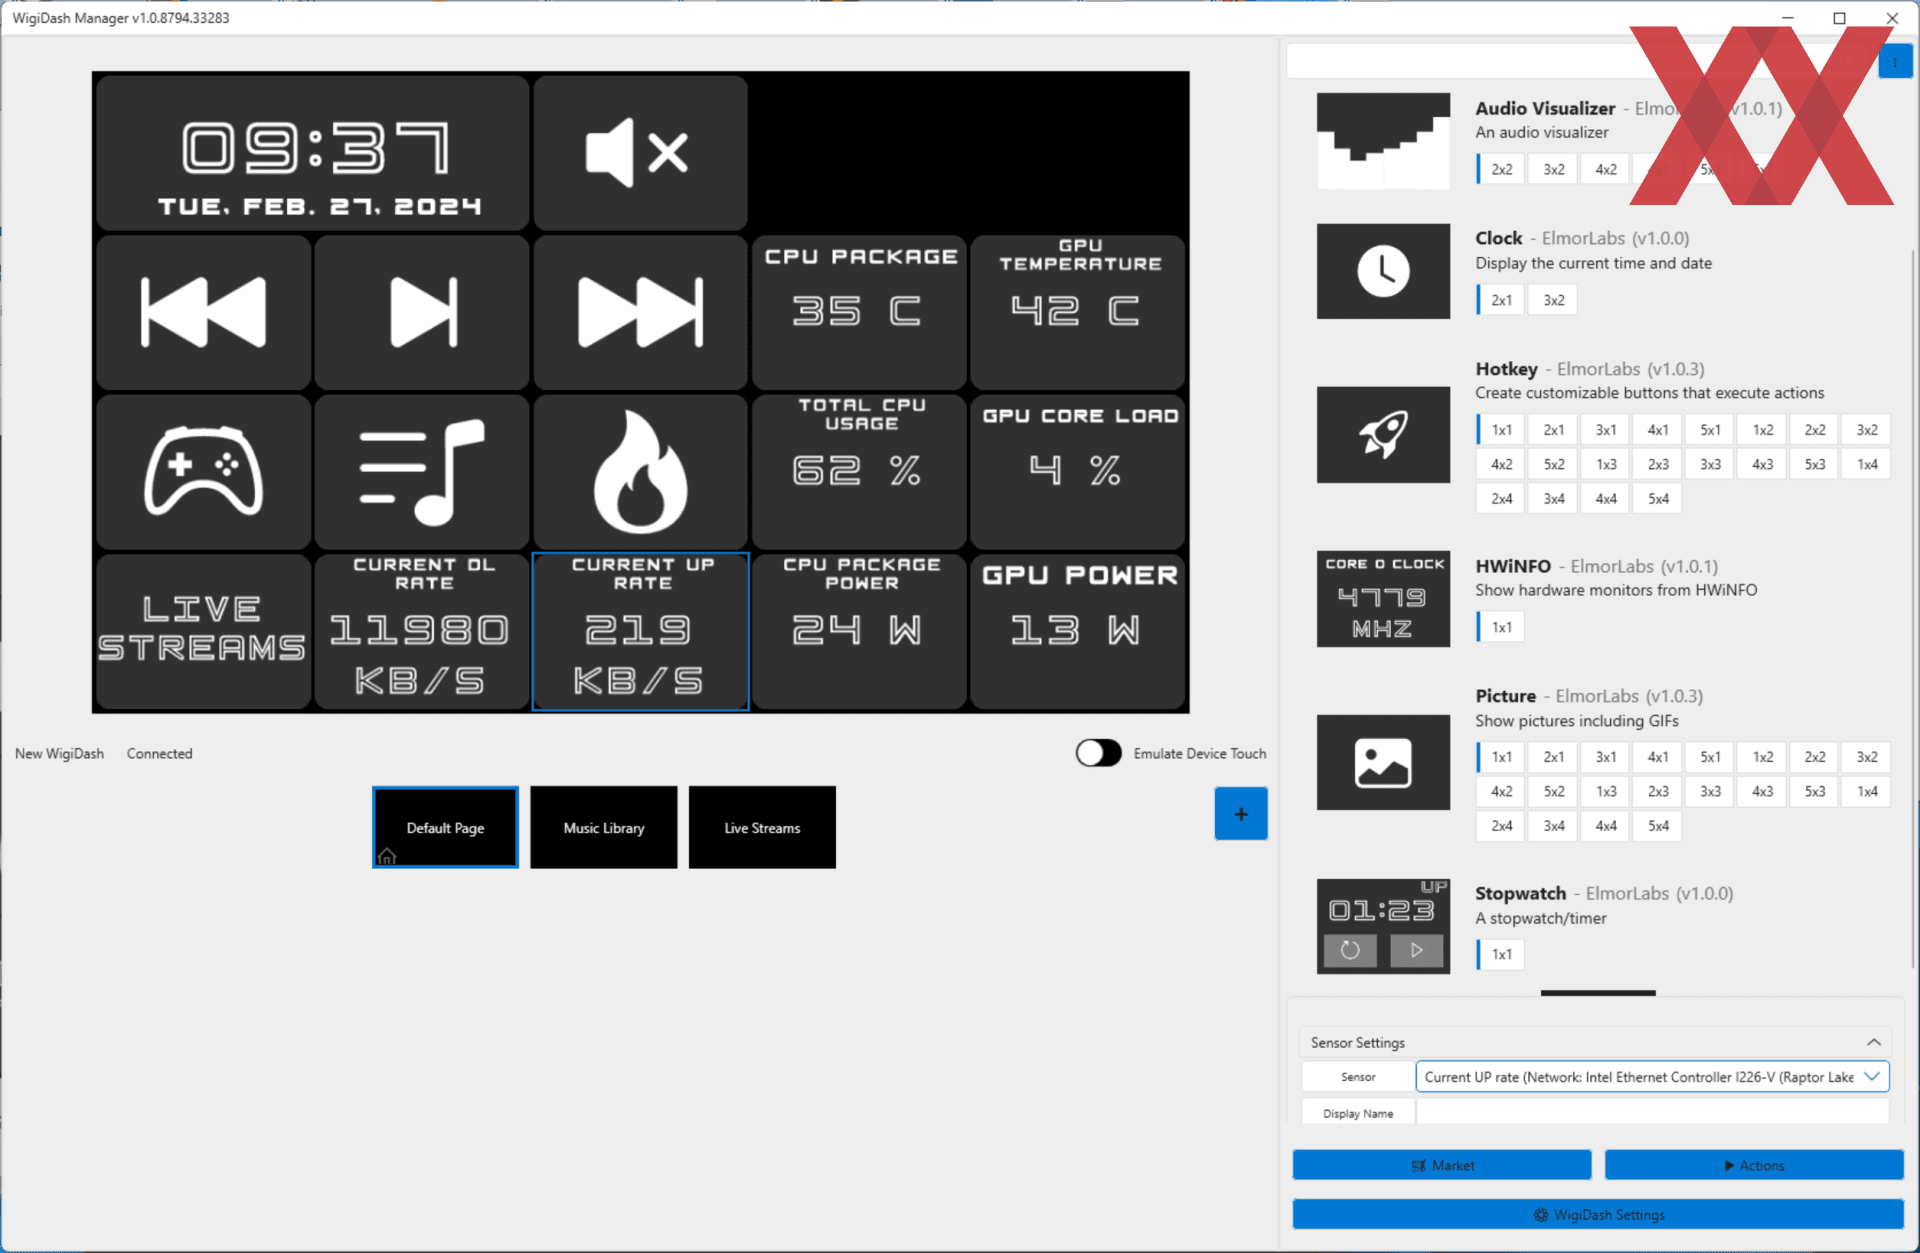The height and width of the screenshot is (1253, 1920).
Task: Select the Current UP Rate widget
Action: coord(640,631)
